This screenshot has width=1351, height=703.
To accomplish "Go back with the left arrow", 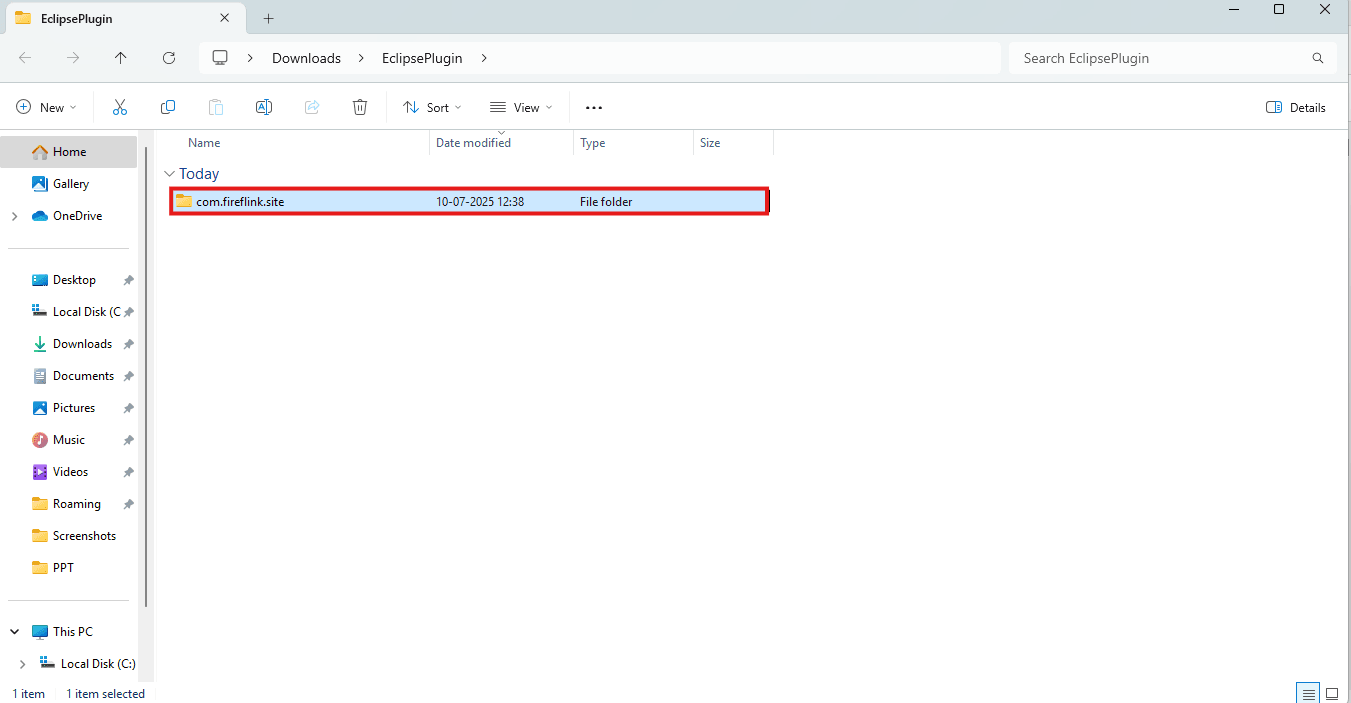I will (x=25, y=58).
